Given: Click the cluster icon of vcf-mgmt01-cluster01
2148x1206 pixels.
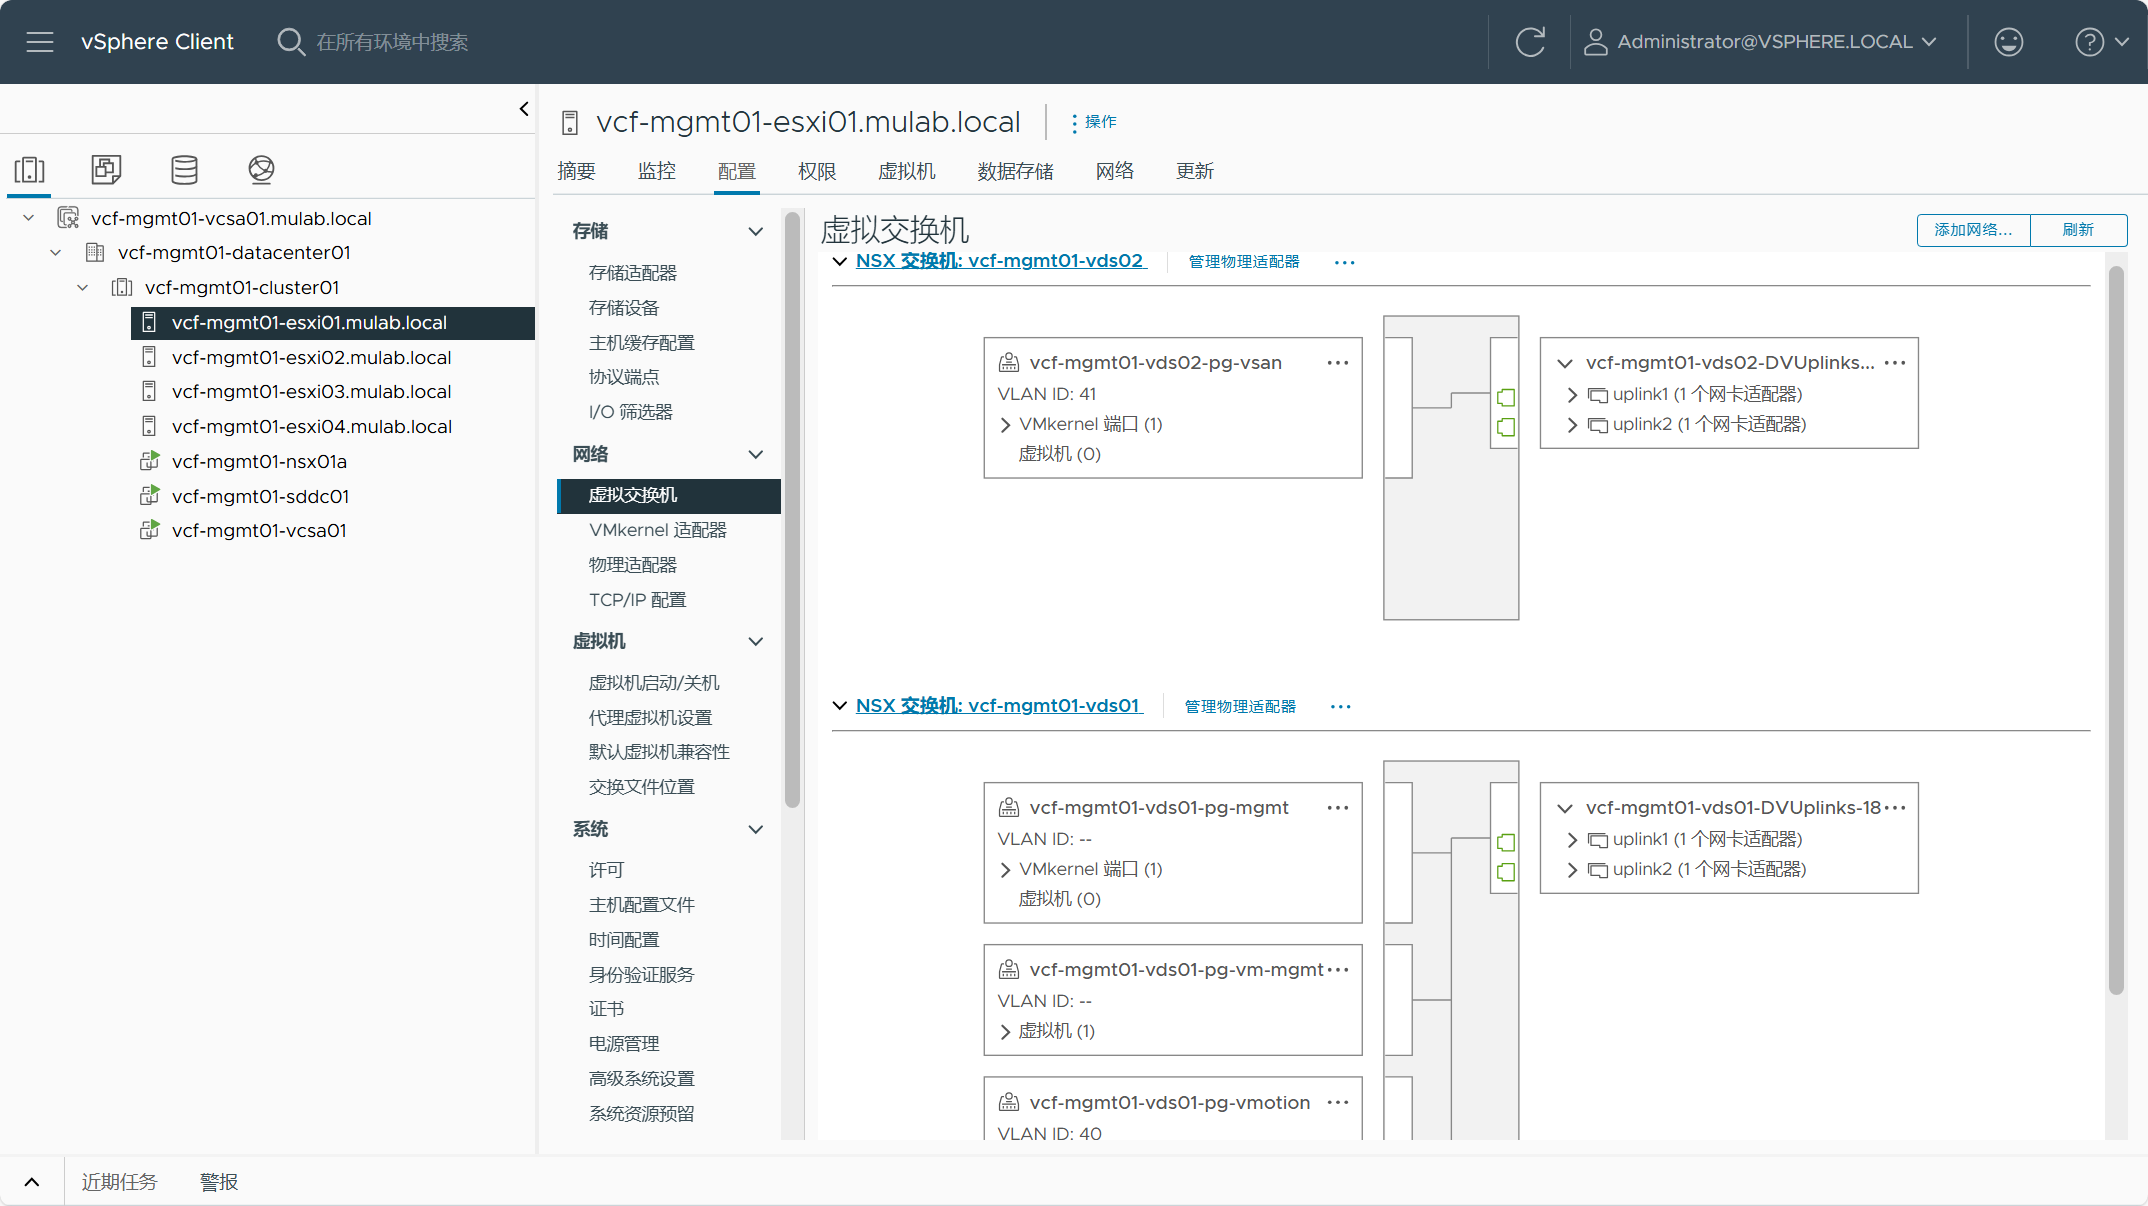Looking at the screenshot, I should pos(122,288).
